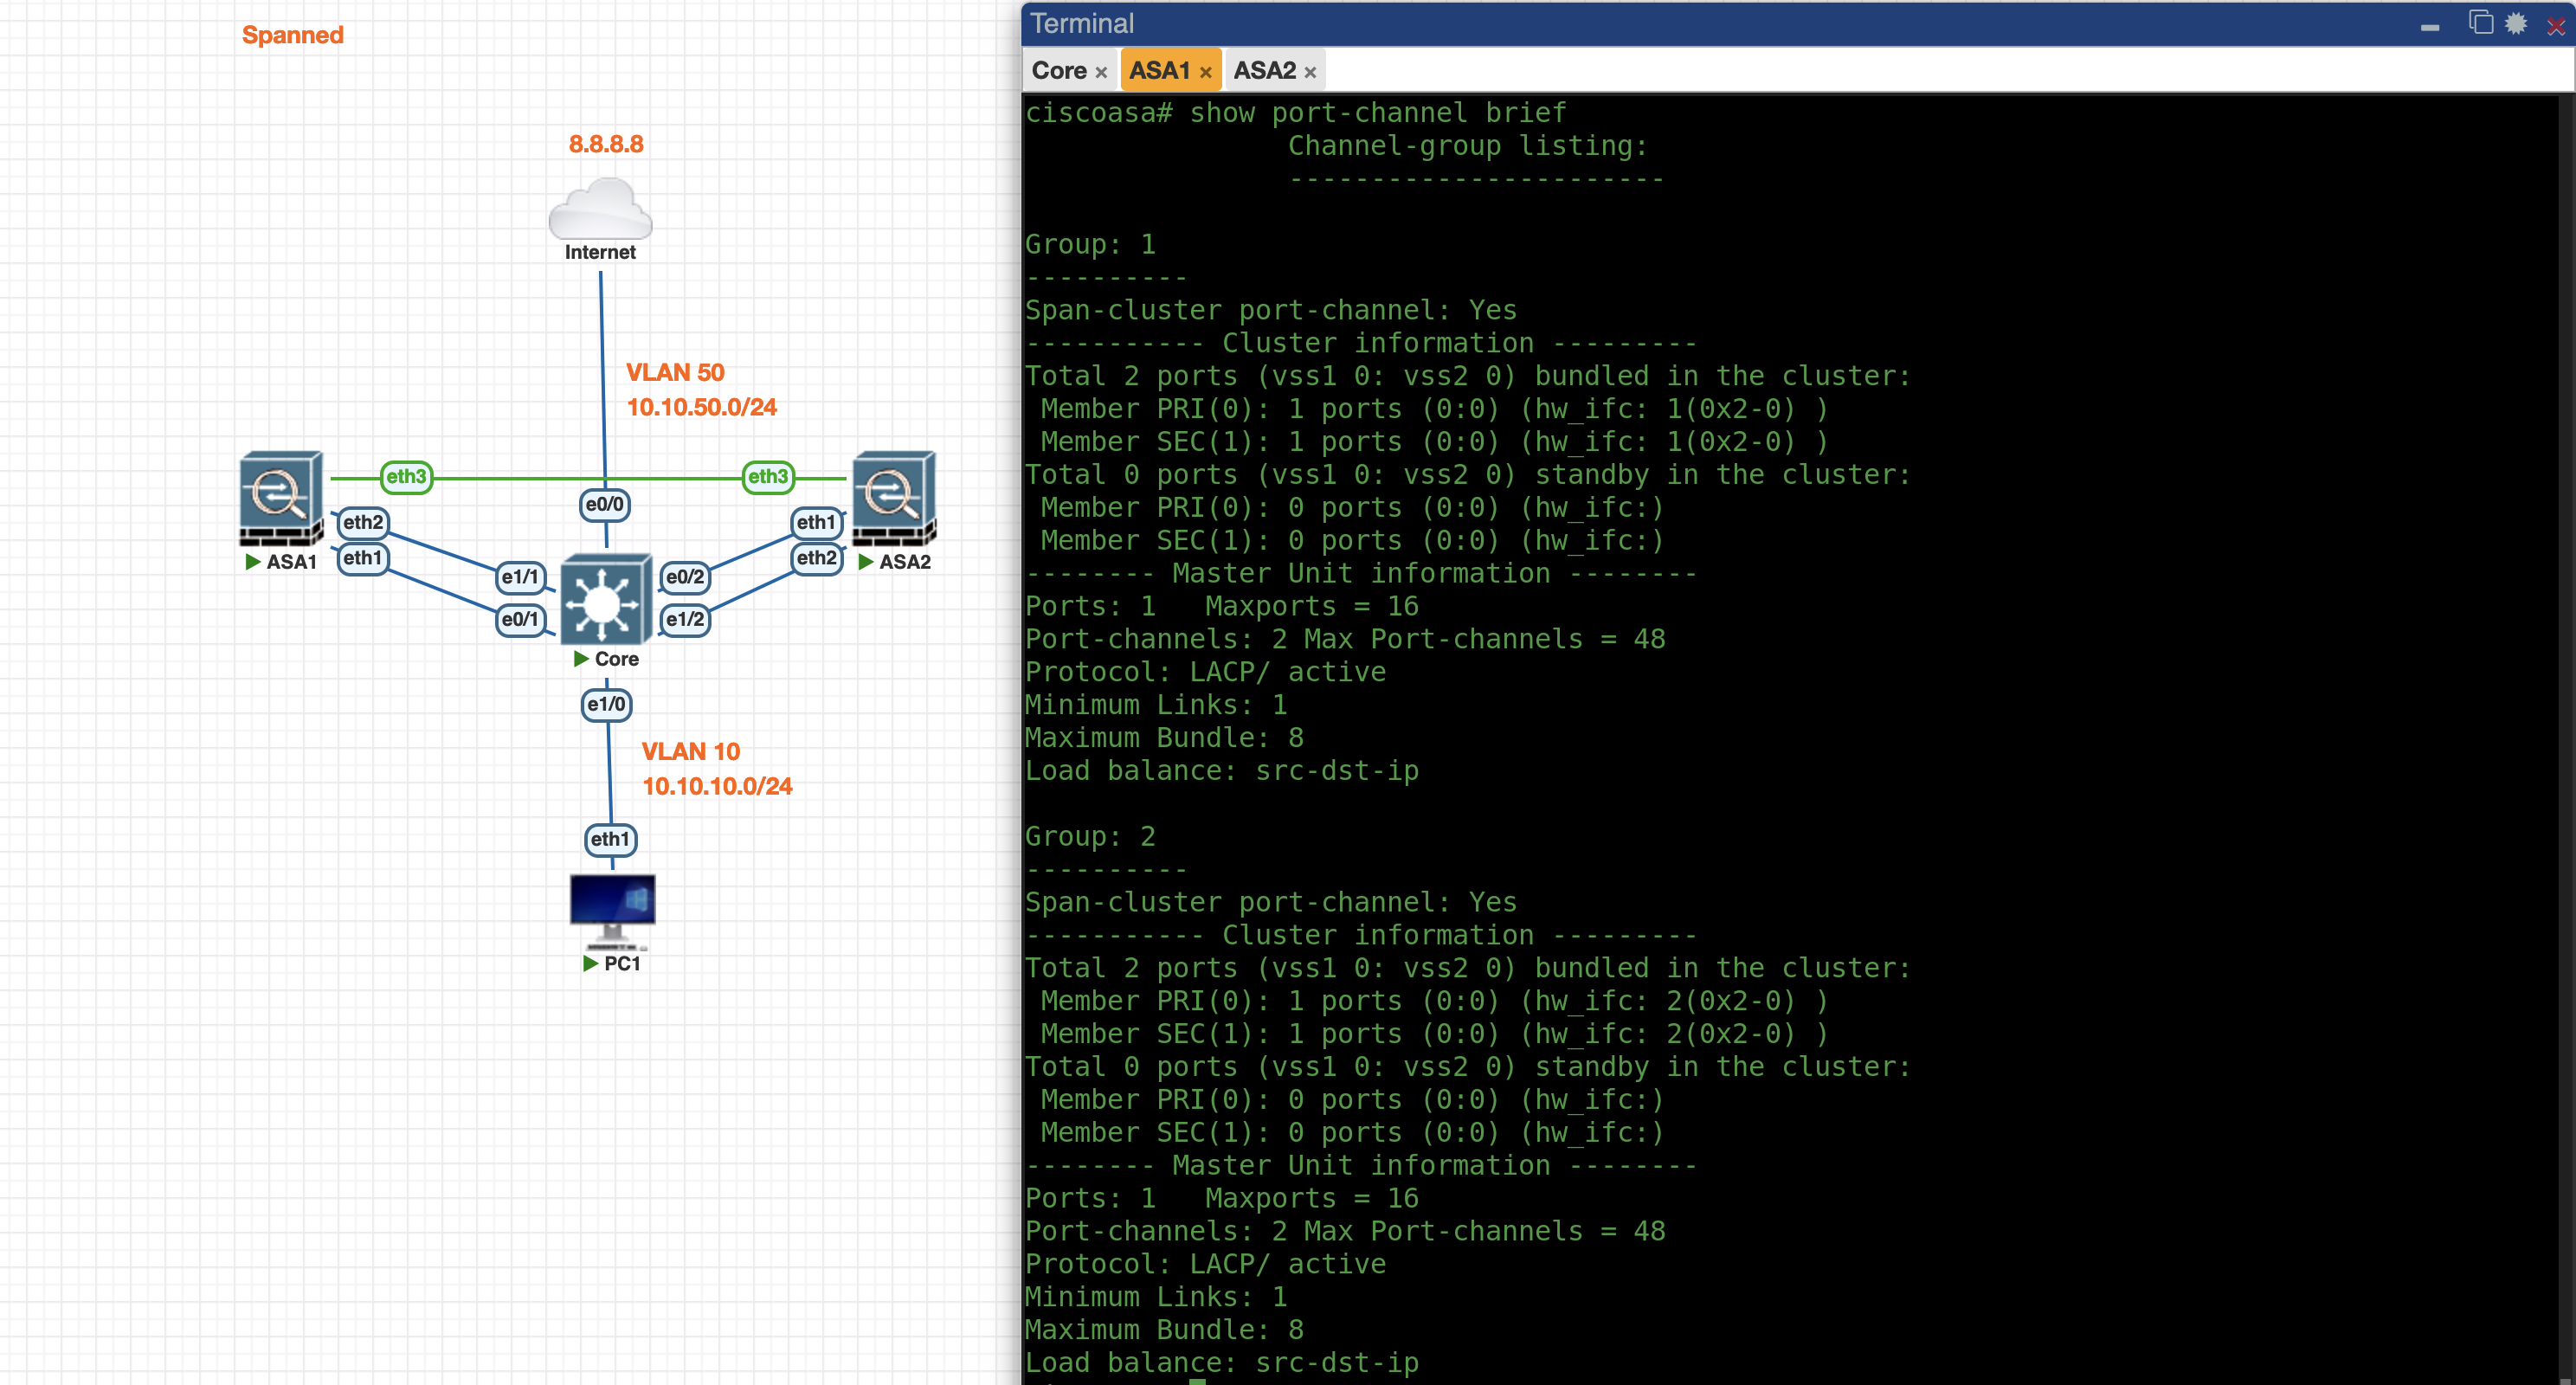The image size is (2576, 1385).
Task: Click the VLAN 50 text label
Action: point(675,372)
